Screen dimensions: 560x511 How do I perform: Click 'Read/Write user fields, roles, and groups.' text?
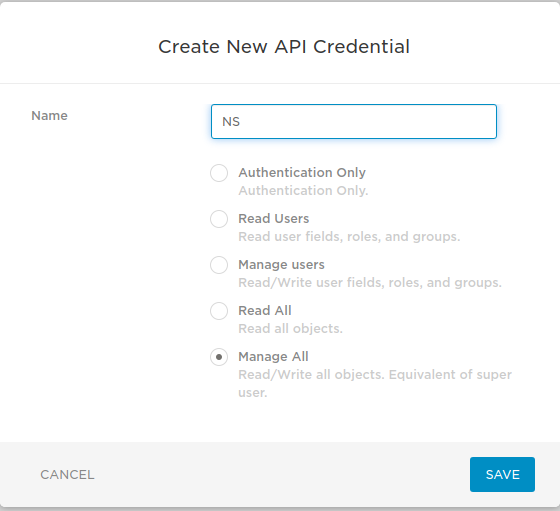pyautogui.click(x=370, y=283)
